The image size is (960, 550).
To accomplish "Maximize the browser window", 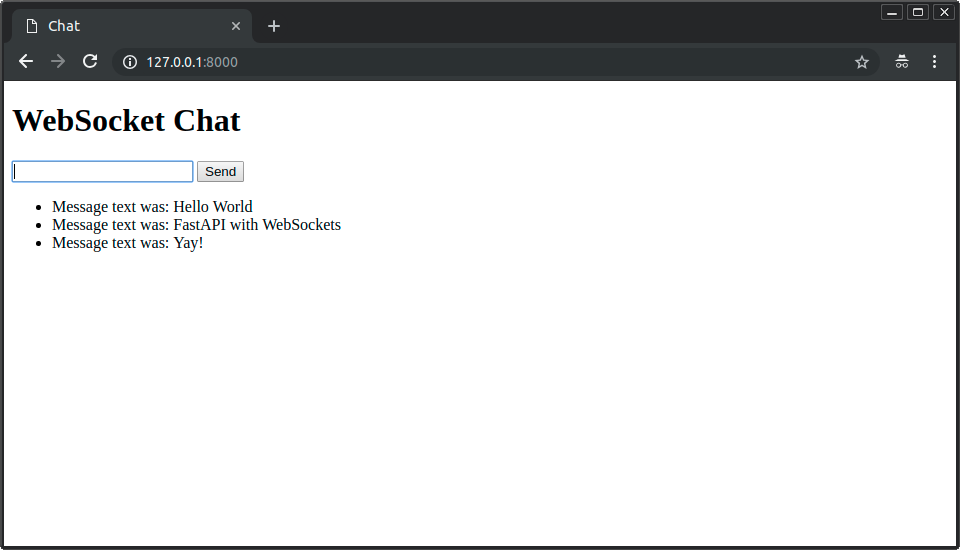I will [917, 12].
